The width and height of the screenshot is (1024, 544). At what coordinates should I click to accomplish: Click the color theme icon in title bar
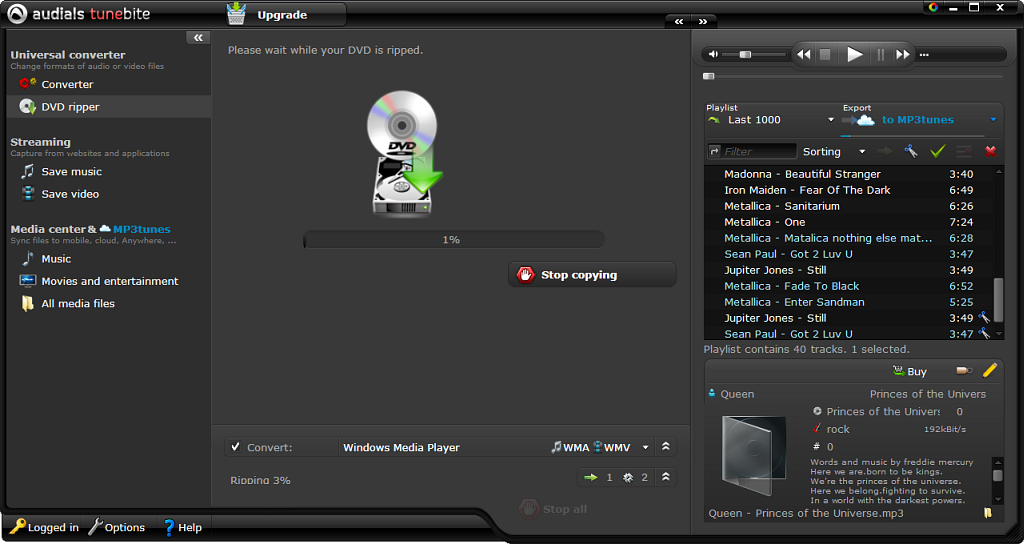pyautogui.click(x=933, y=7)
